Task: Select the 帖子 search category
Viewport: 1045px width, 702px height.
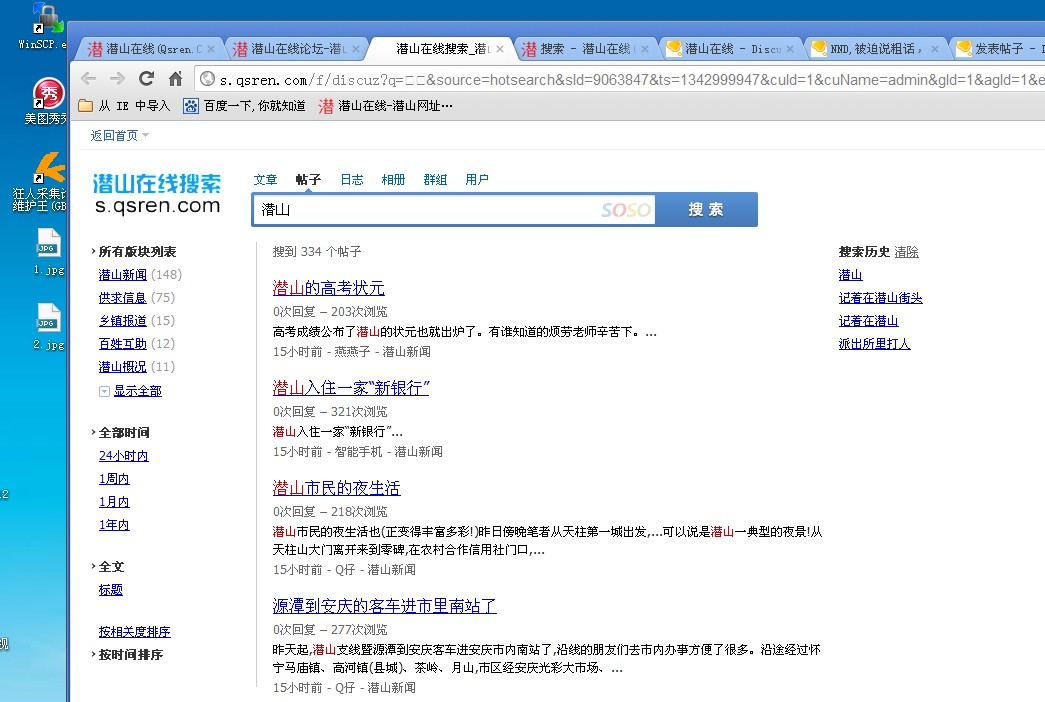Action: coord(308,179)
